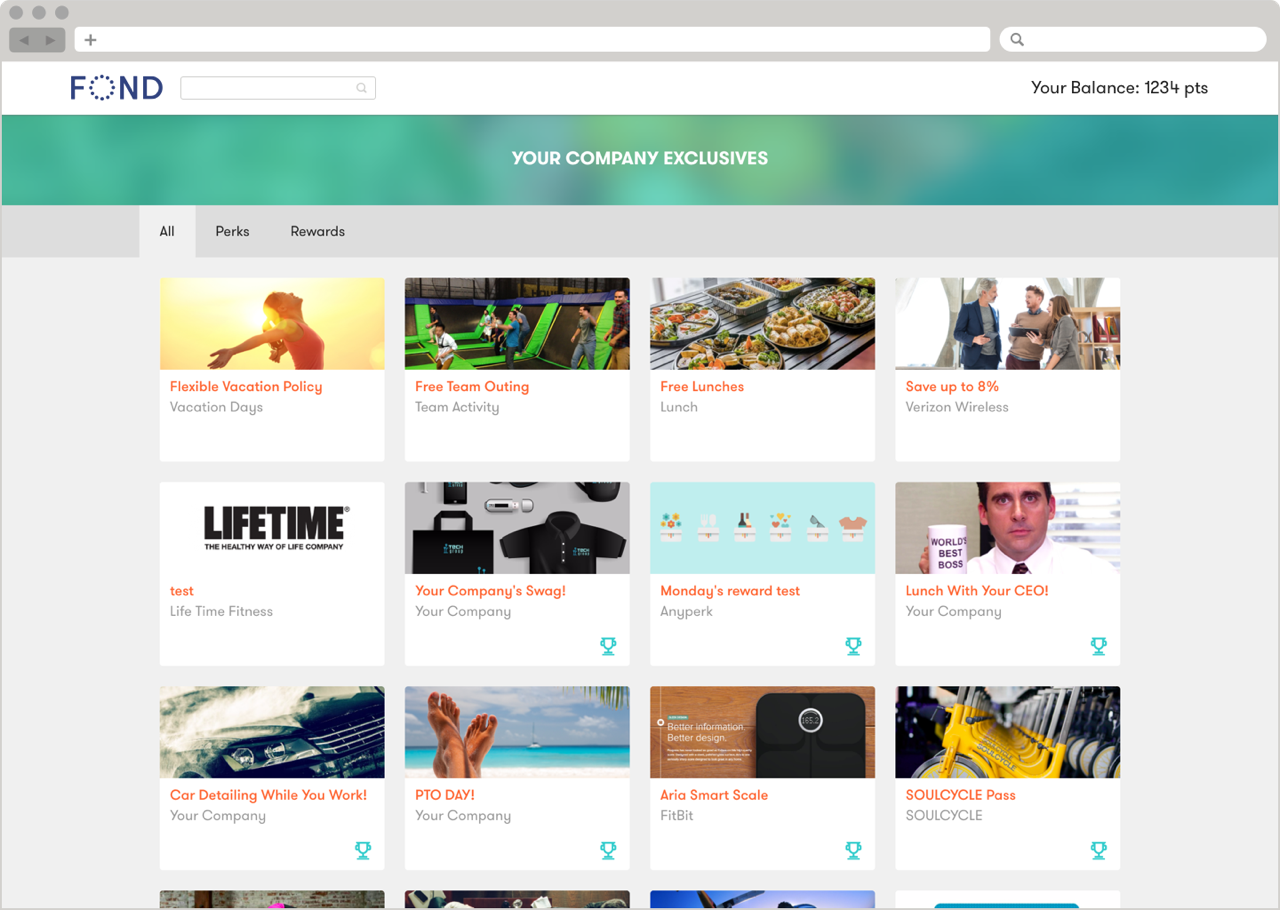Open Lunch With Your CEO! link
1280x910 pixels.
pyautogui.click(x=977, y=590)
